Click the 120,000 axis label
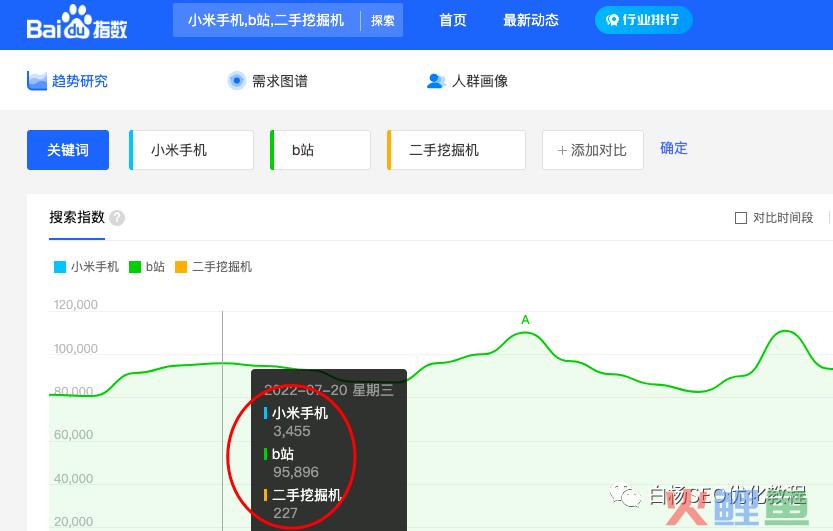This screenshot has width=833, height=531. tap(76, 305)
